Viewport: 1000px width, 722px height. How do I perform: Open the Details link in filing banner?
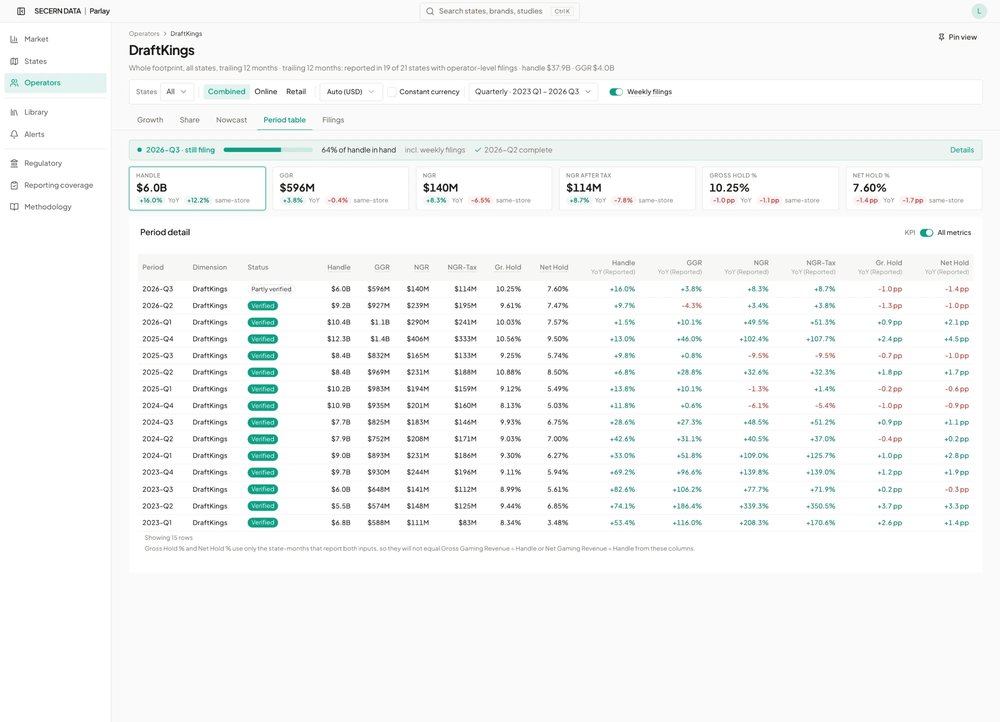point(962,150)
